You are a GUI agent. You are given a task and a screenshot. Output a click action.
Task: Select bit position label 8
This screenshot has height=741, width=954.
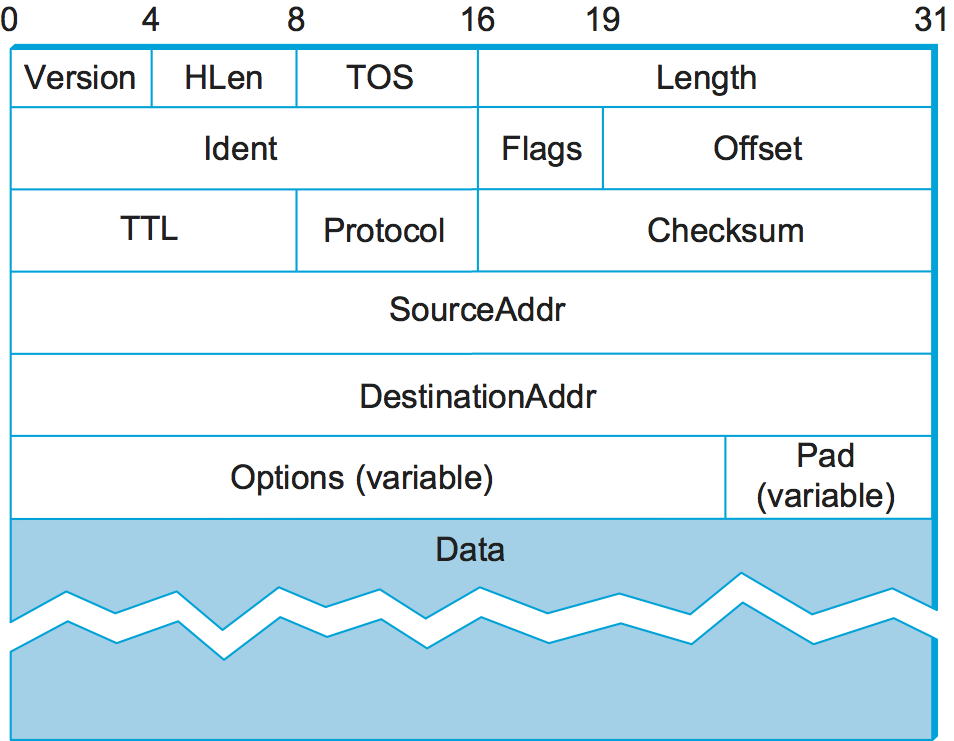click(x=296, y=21)
